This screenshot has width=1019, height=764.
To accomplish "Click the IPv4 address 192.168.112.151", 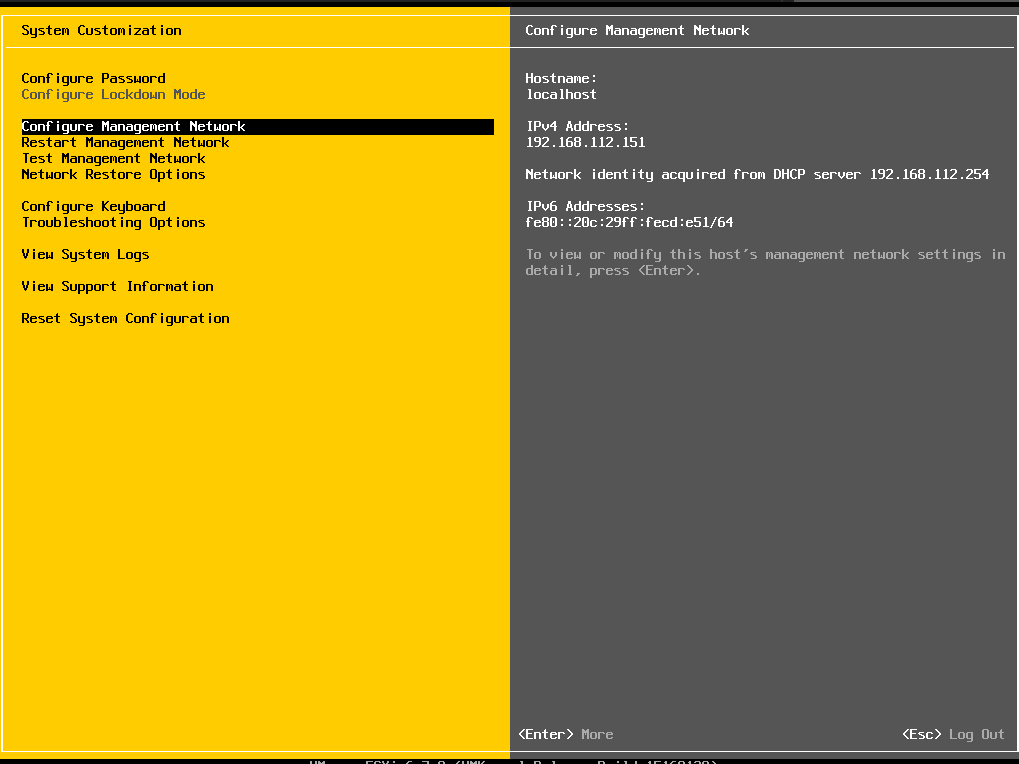I will pos(586,143).
